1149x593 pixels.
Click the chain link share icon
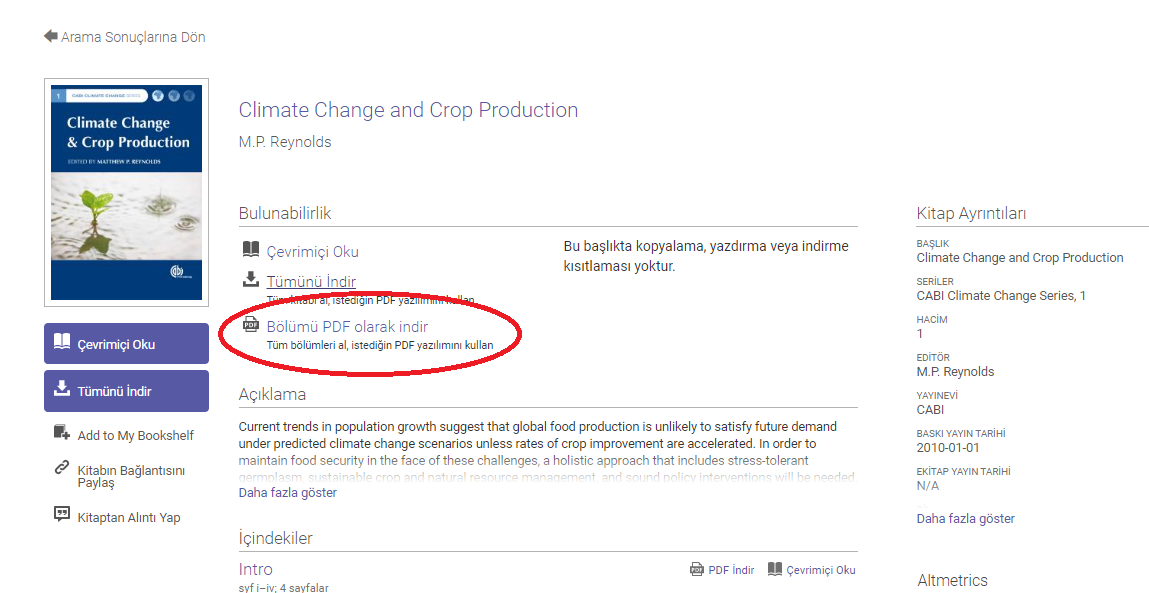[61, 470]
